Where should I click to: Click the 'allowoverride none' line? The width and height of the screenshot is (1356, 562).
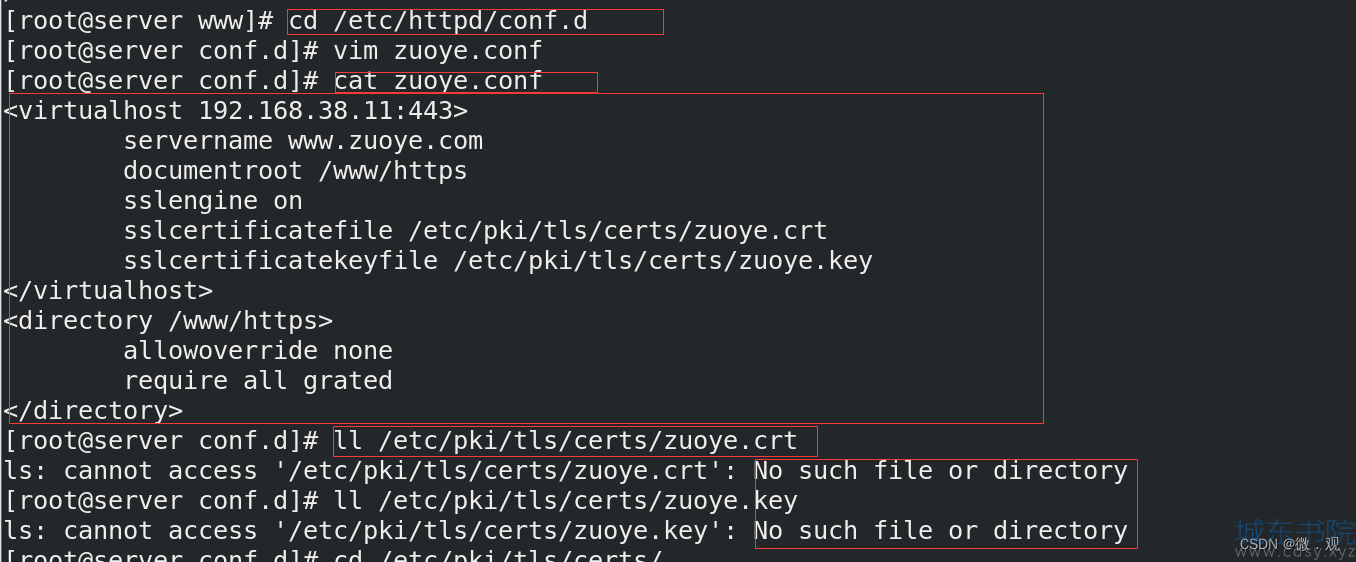tap(258, 351)
